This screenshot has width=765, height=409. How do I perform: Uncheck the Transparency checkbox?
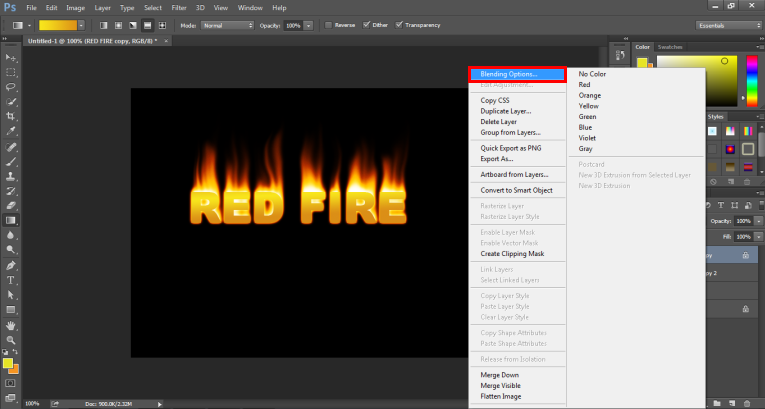click(400, 23)
